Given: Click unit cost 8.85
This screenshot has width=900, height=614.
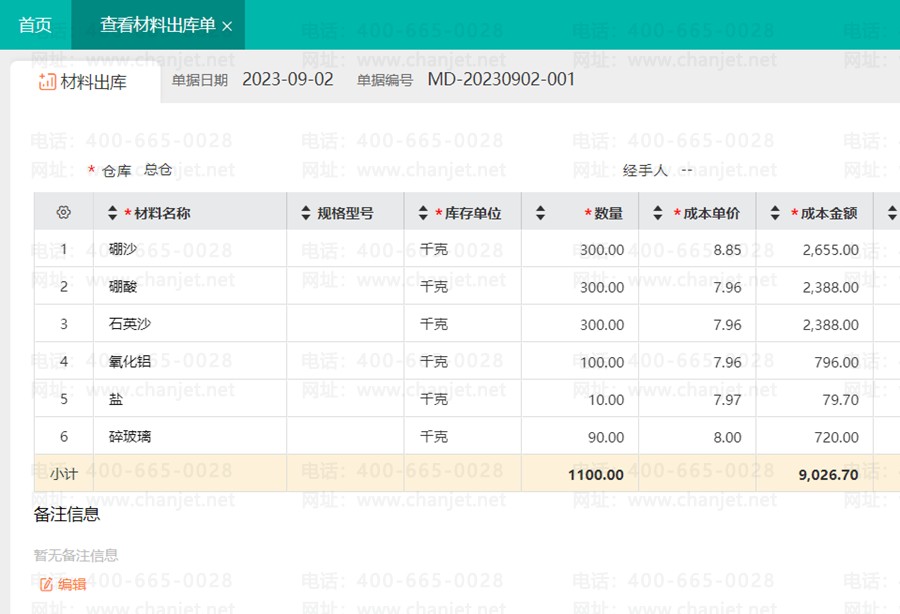Looking at the screenshot, I should coord(727,250).
